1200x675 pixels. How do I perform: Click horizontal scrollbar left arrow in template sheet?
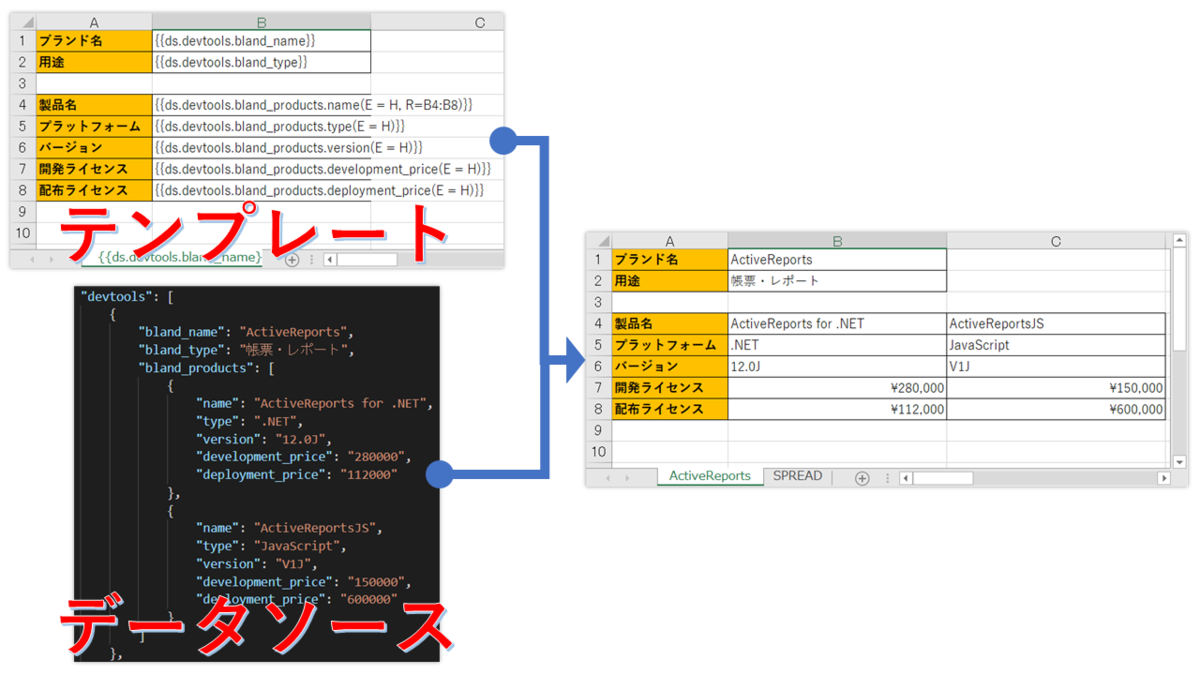[331, 259]
